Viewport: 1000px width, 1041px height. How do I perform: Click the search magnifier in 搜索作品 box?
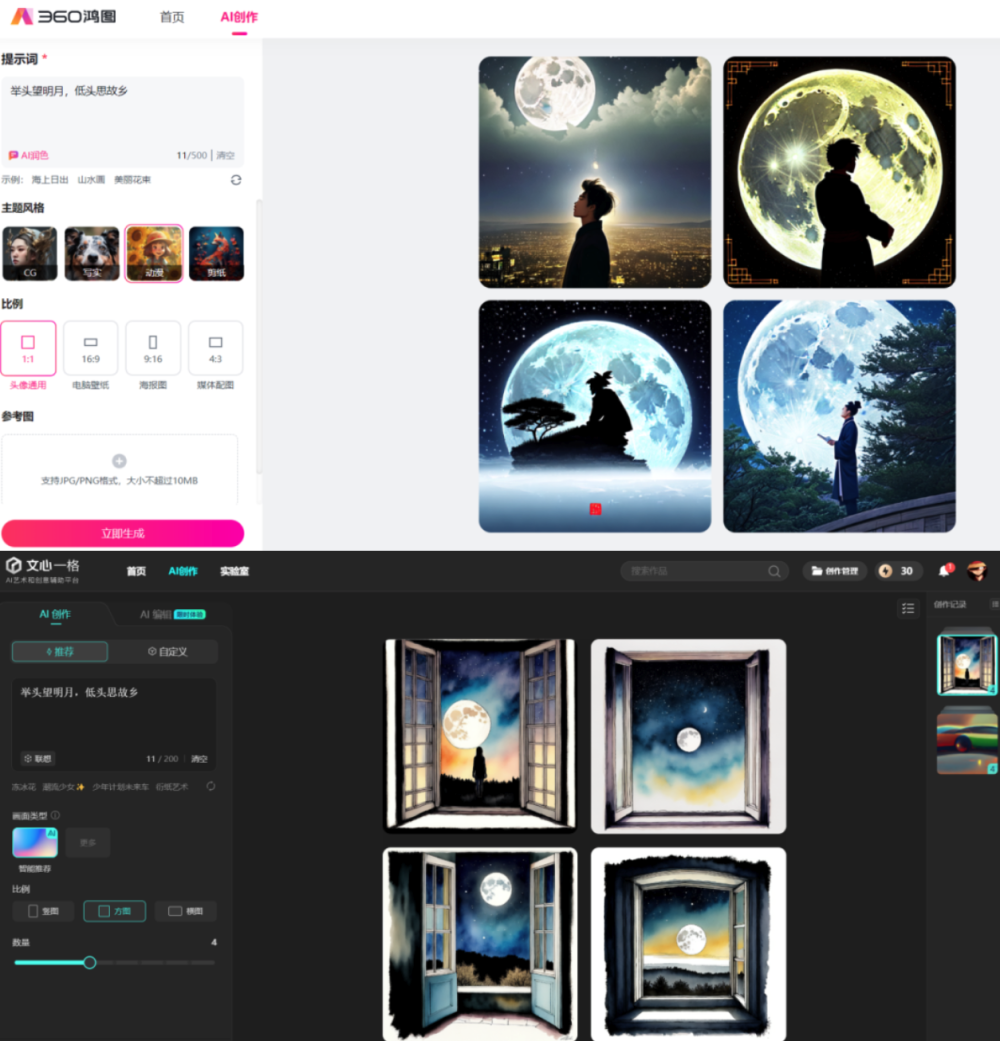774,571
